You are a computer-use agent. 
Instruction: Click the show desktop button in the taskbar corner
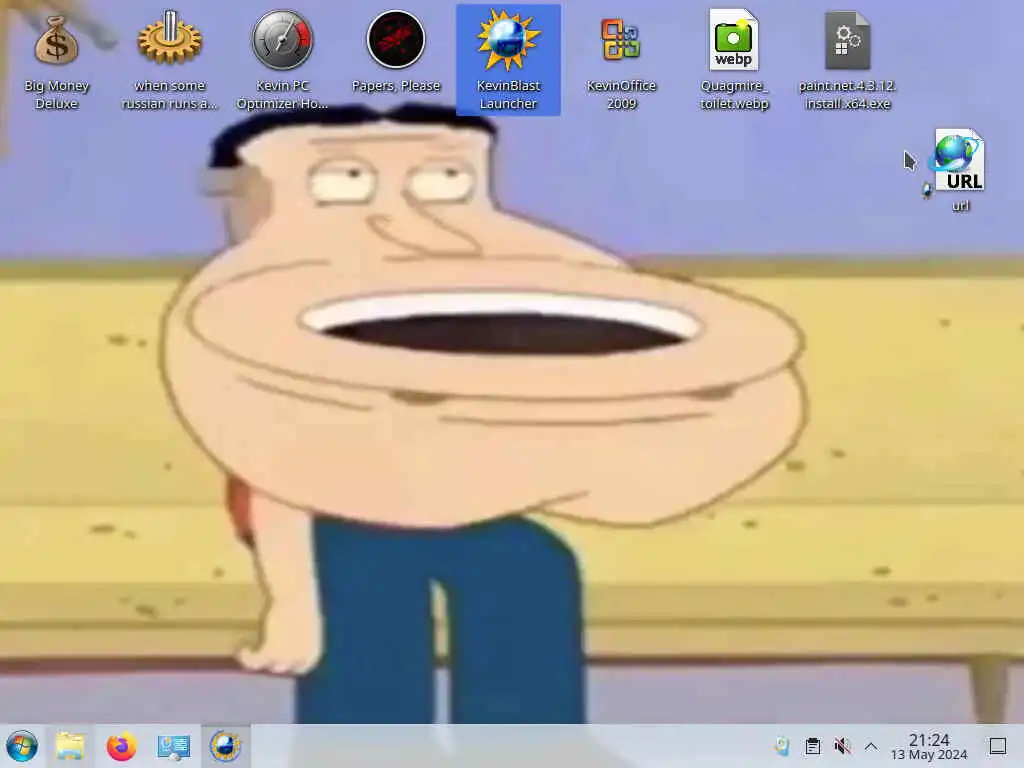click(x=998, y=746)
